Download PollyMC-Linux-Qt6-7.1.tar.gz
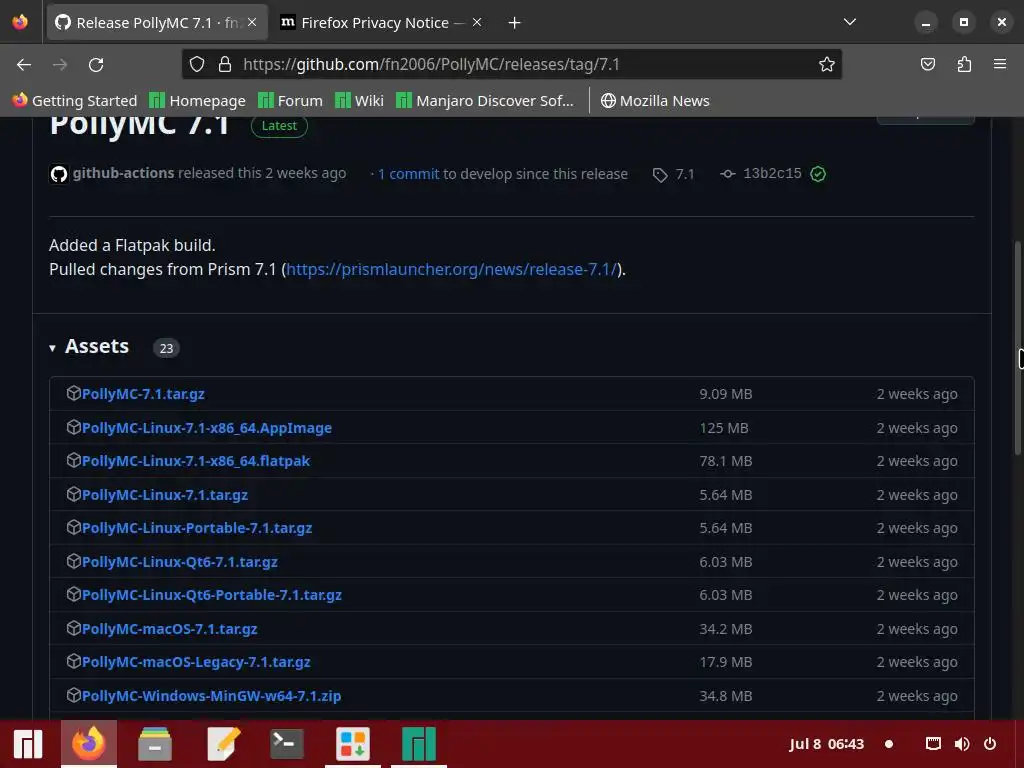Screen dimensions: 1024x768 click(x=180, y=562)
